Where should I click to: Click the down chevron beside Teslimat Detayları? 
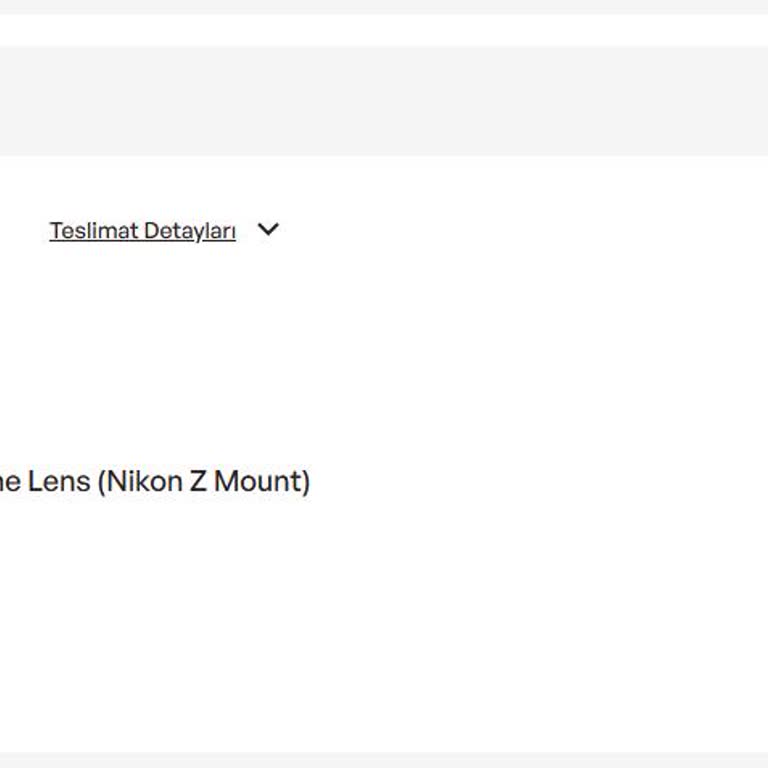(x=267, y=230)
